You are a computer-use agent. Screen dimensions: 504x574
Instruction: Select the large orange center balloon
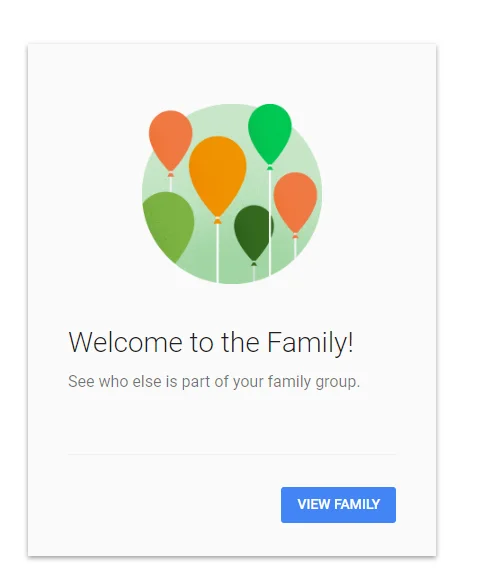(217, 176)
